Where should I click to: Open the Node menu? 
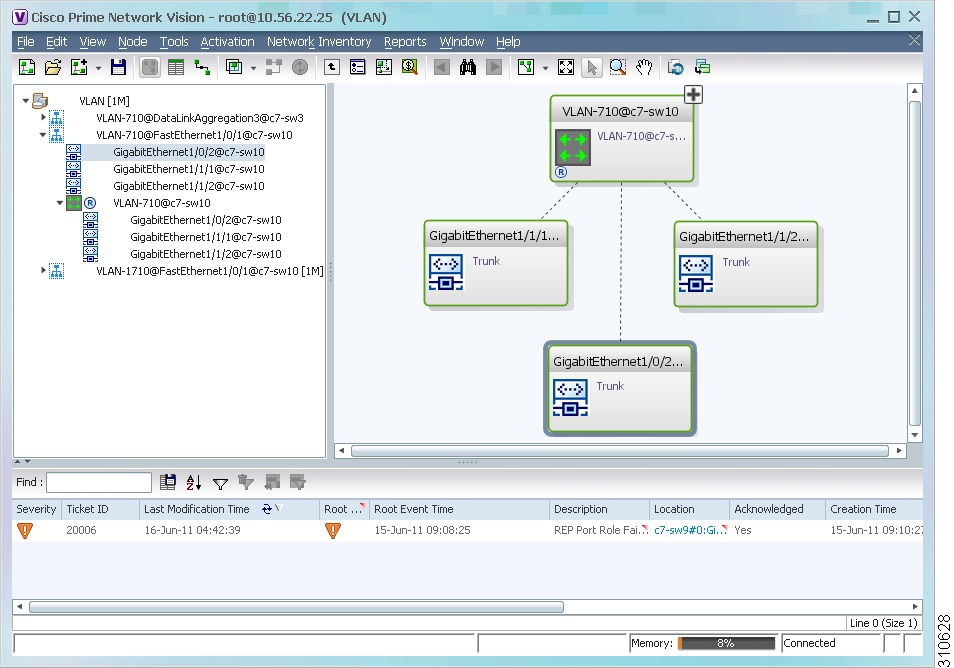point(133,41)
